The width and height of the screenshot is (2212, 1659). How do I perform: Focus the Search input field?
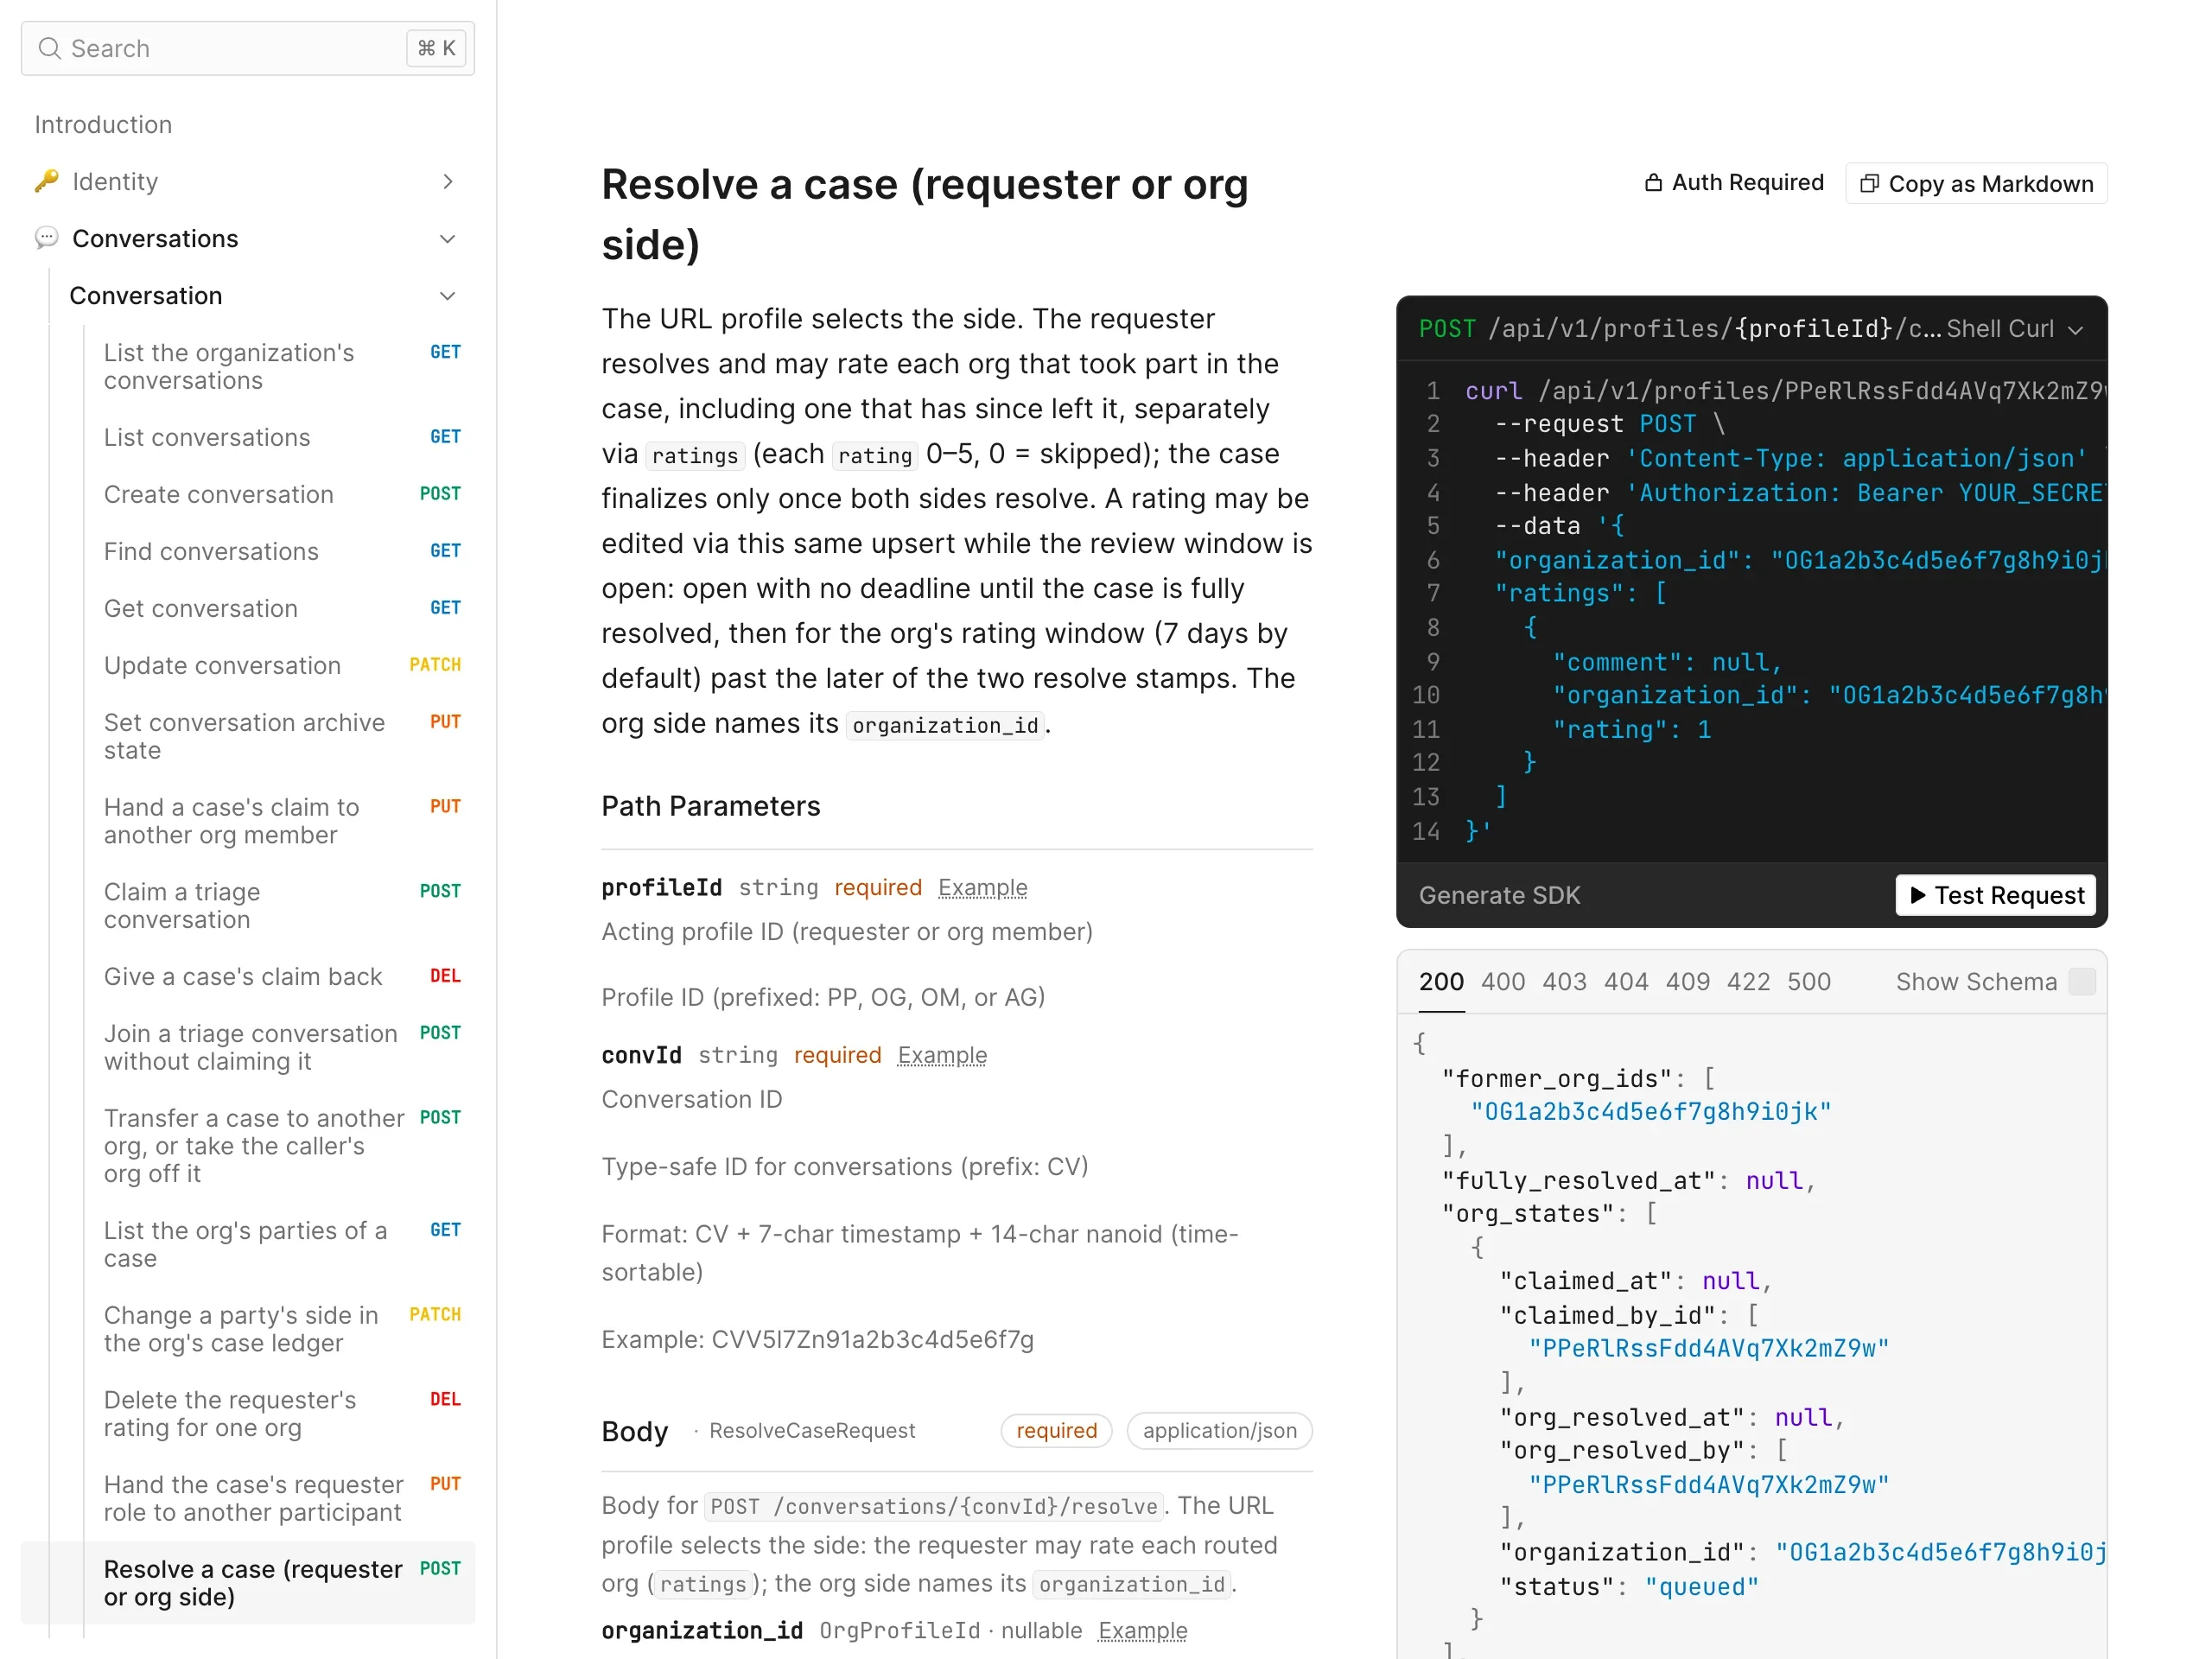tap(248, 48)
